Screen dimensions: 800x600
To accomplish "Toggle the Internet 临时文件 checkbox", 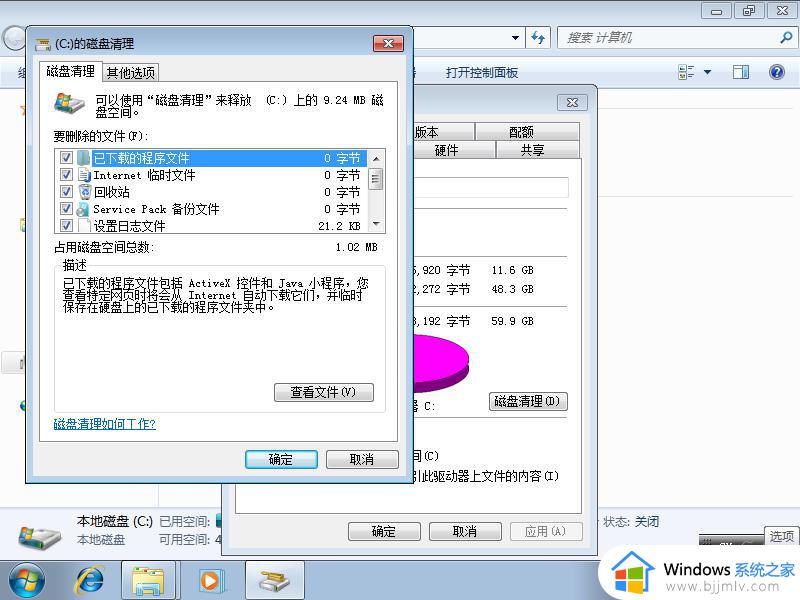I will point(66,174).
